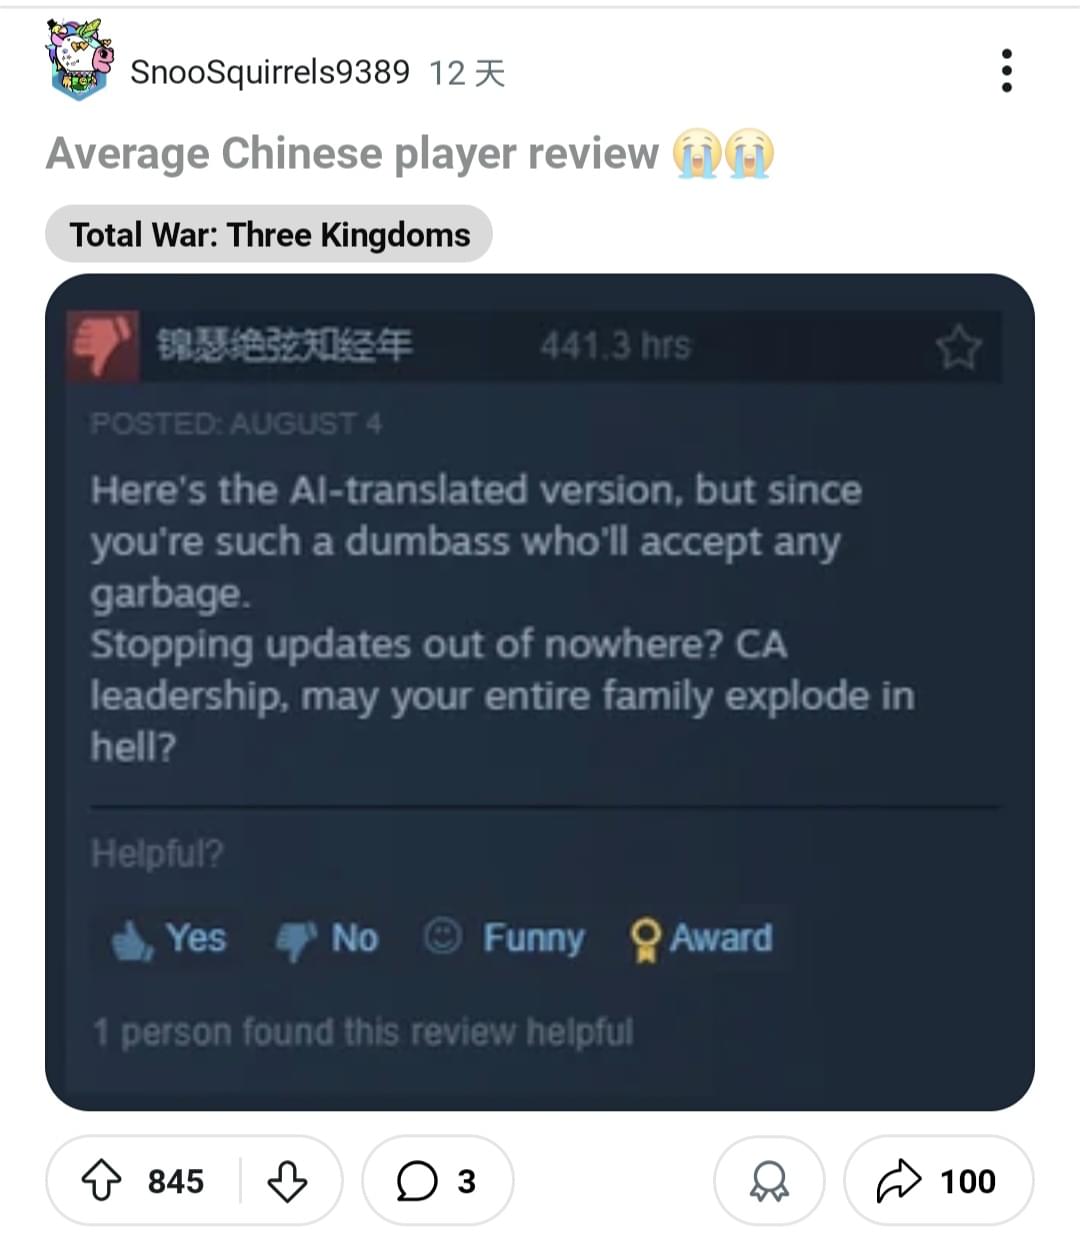1080x1249 pixels.
Task: Open the three-dot post options menu
Action: click(x=1006, y=71)
